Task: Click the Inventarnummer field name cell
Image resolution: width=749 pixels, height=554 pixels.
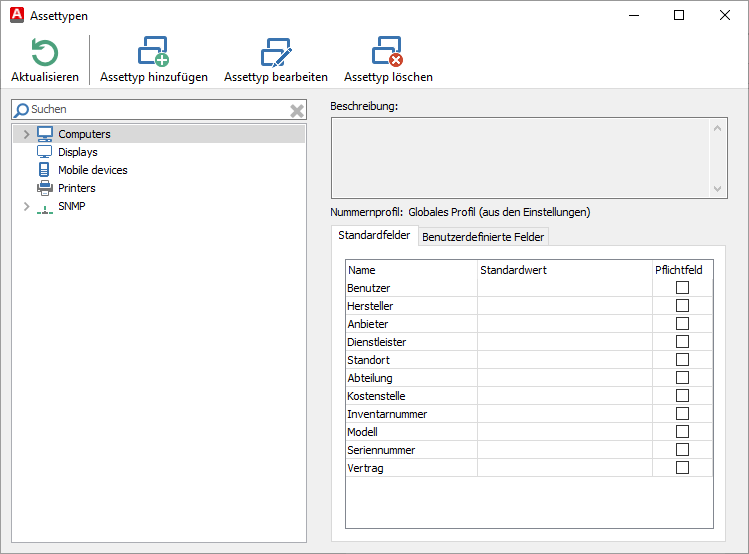Action: [x=411, y=414]
